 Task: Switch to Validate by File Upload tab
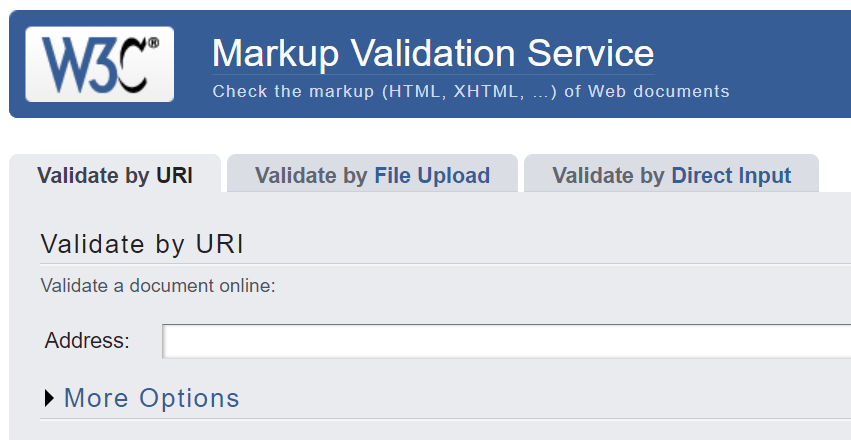point(372,175)
